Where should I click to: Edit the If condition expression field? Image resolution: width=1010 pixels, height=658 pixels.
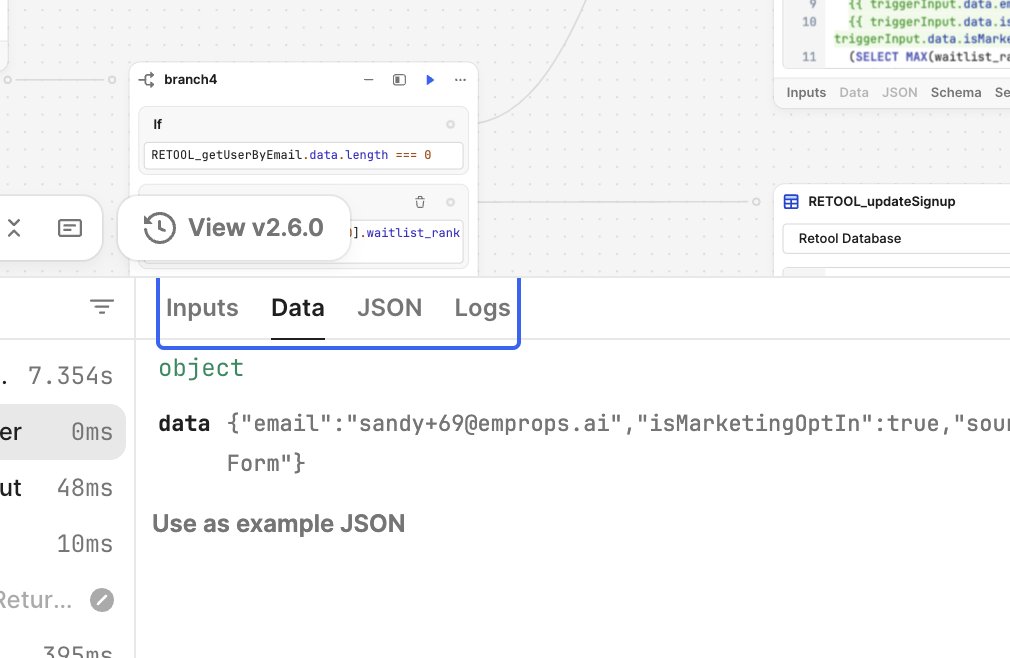303,155
